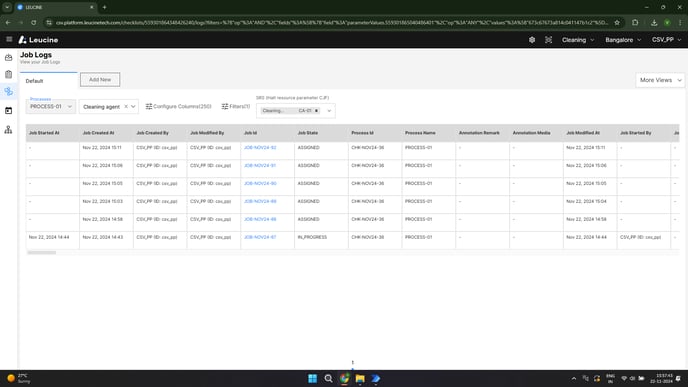The height and width of the screenshot is (387, 688).
Task: Click the Filters sliders icon
Action: click(x=225, y=107)
